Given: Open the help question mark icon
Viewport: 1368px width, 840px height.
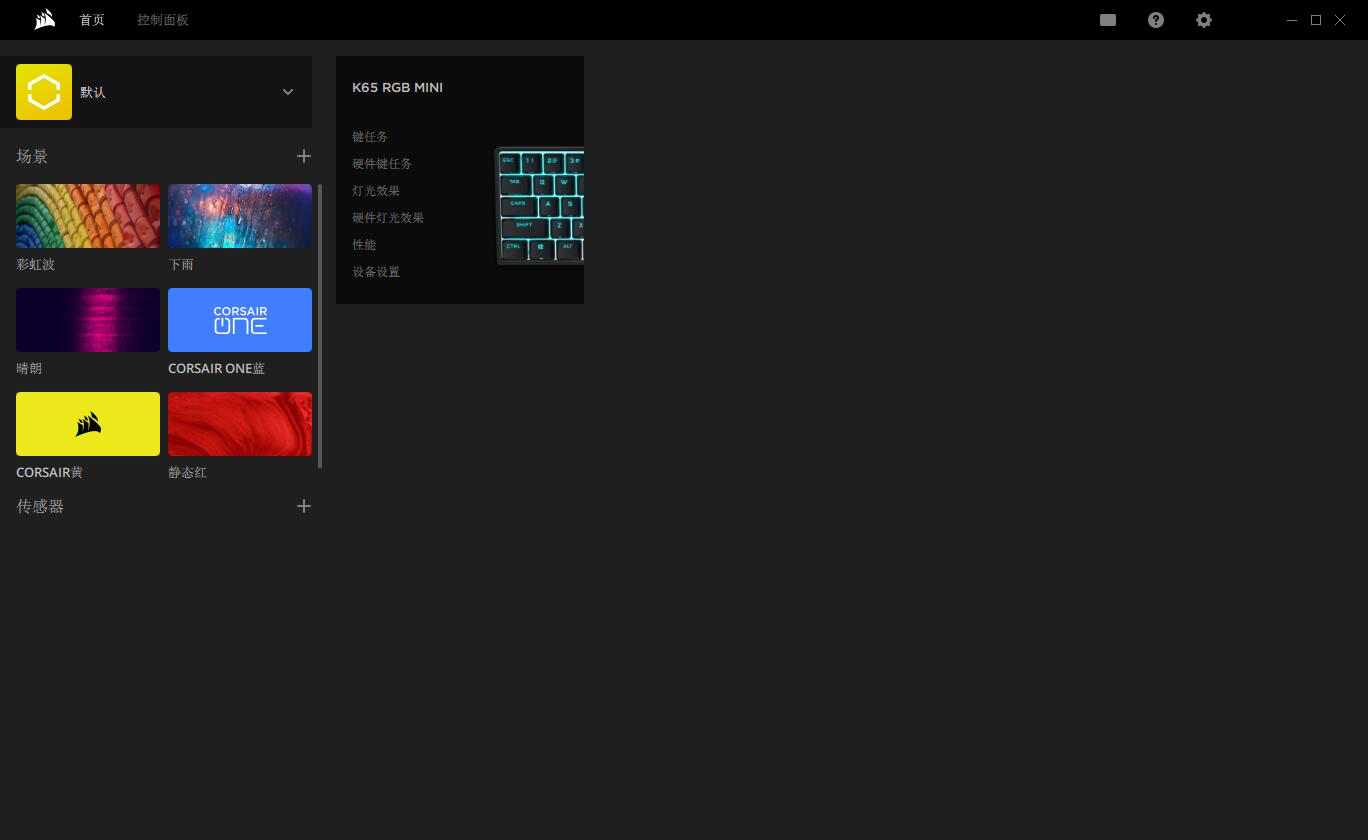Looking at the screenshot, I should coord(1156,20).
